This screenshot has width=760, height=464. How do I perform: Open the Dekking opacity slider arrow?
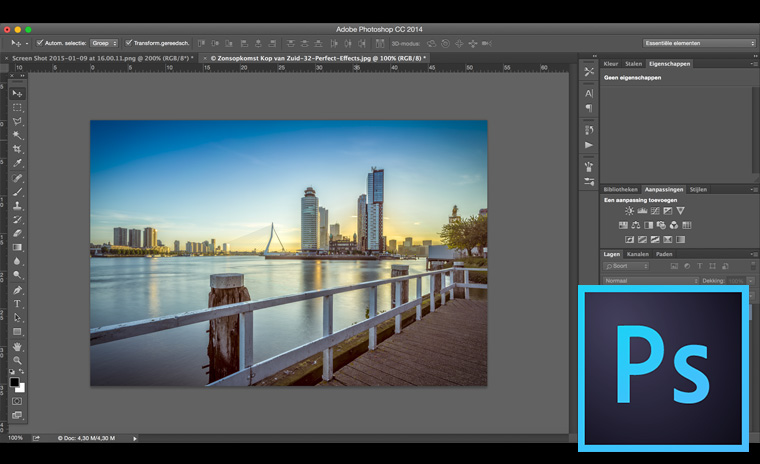751,281
